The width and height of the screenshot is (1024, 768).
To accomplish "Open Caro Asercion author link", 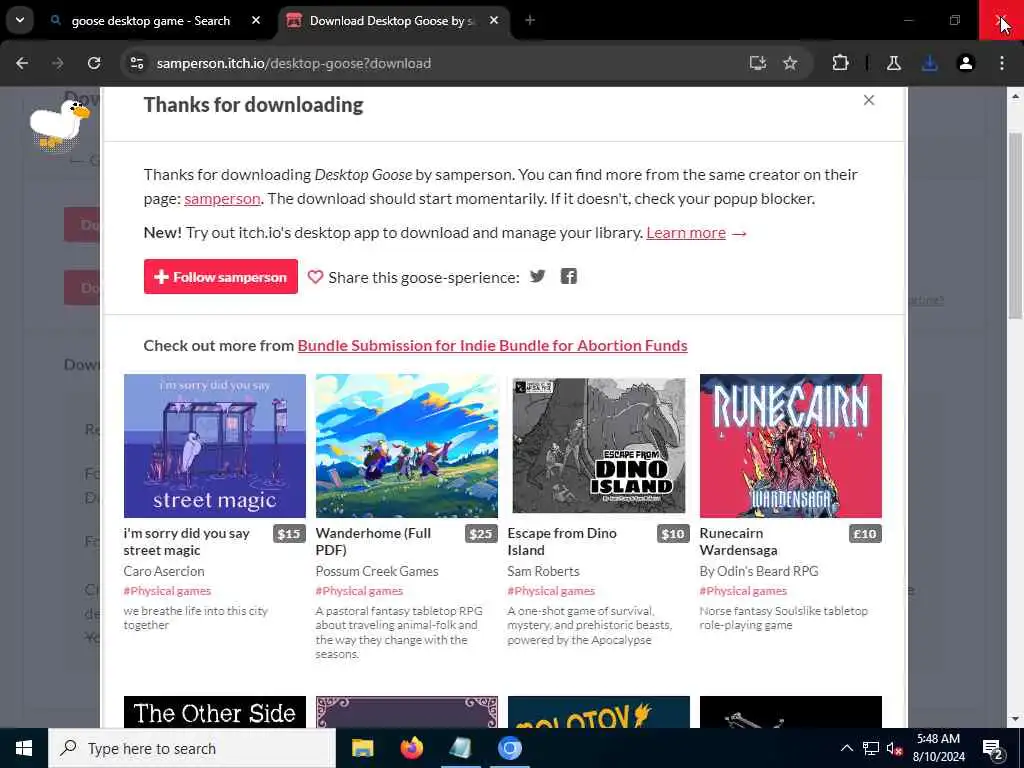I will (x=164, y=571).
